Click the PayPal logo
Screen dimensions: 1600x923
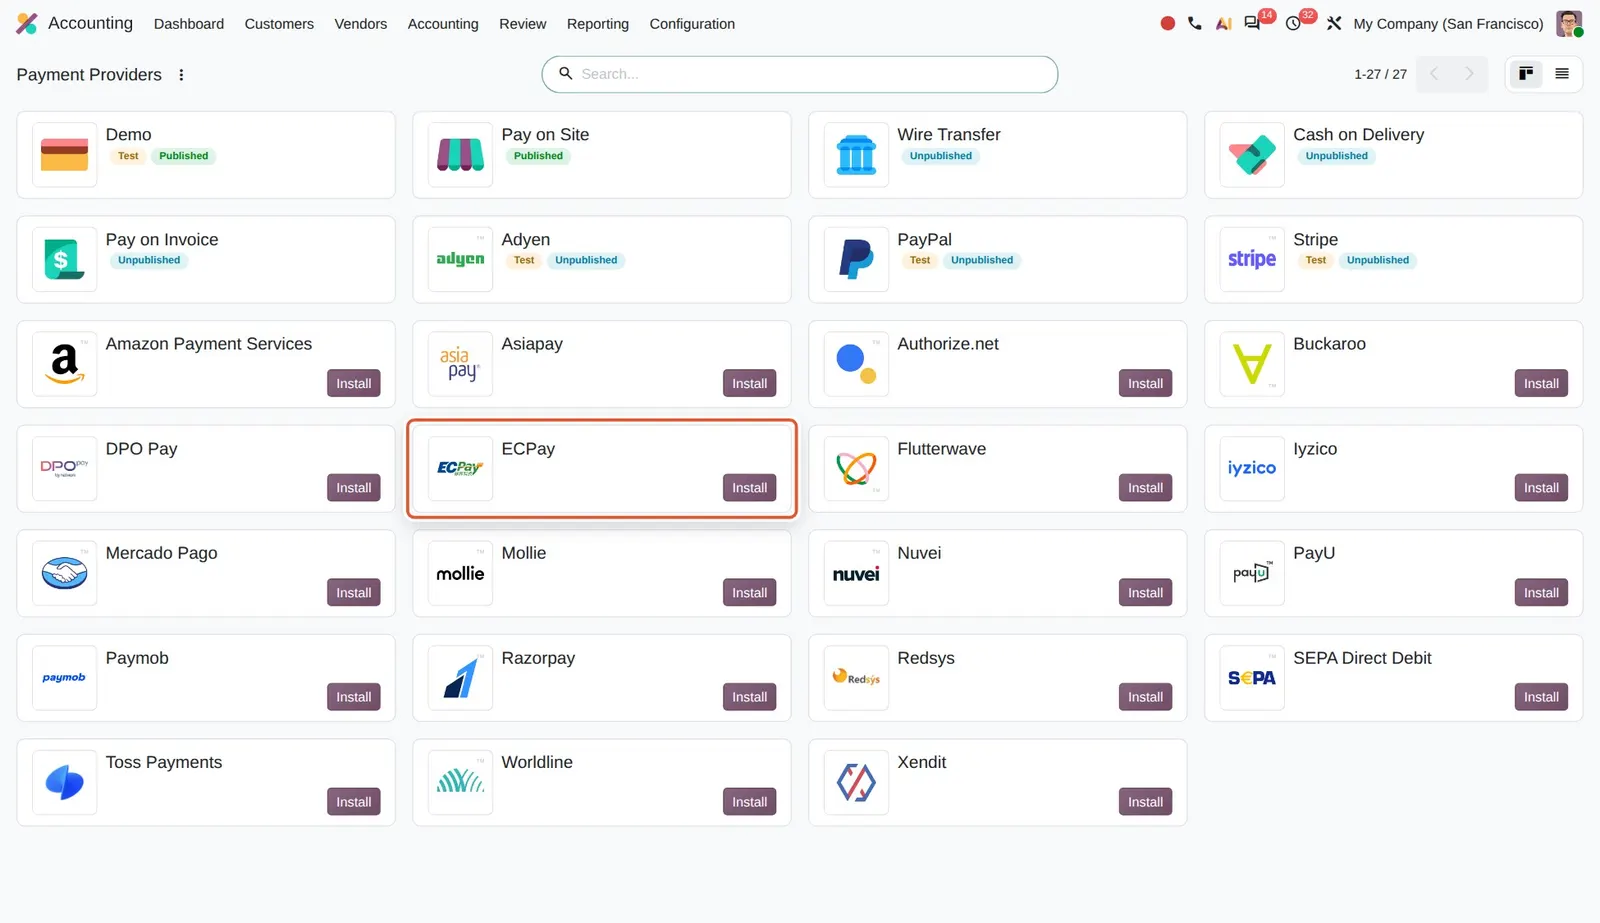pyautogui.click(x=856, y=259)
